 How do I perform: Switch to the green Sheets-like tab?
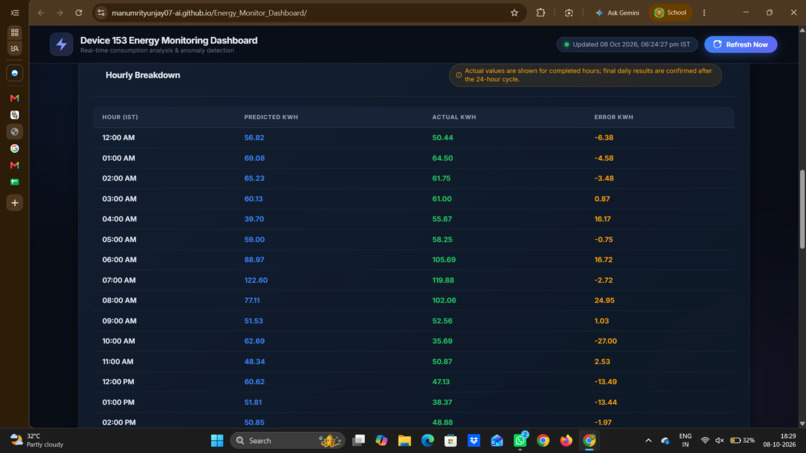[x=15, y=182]
